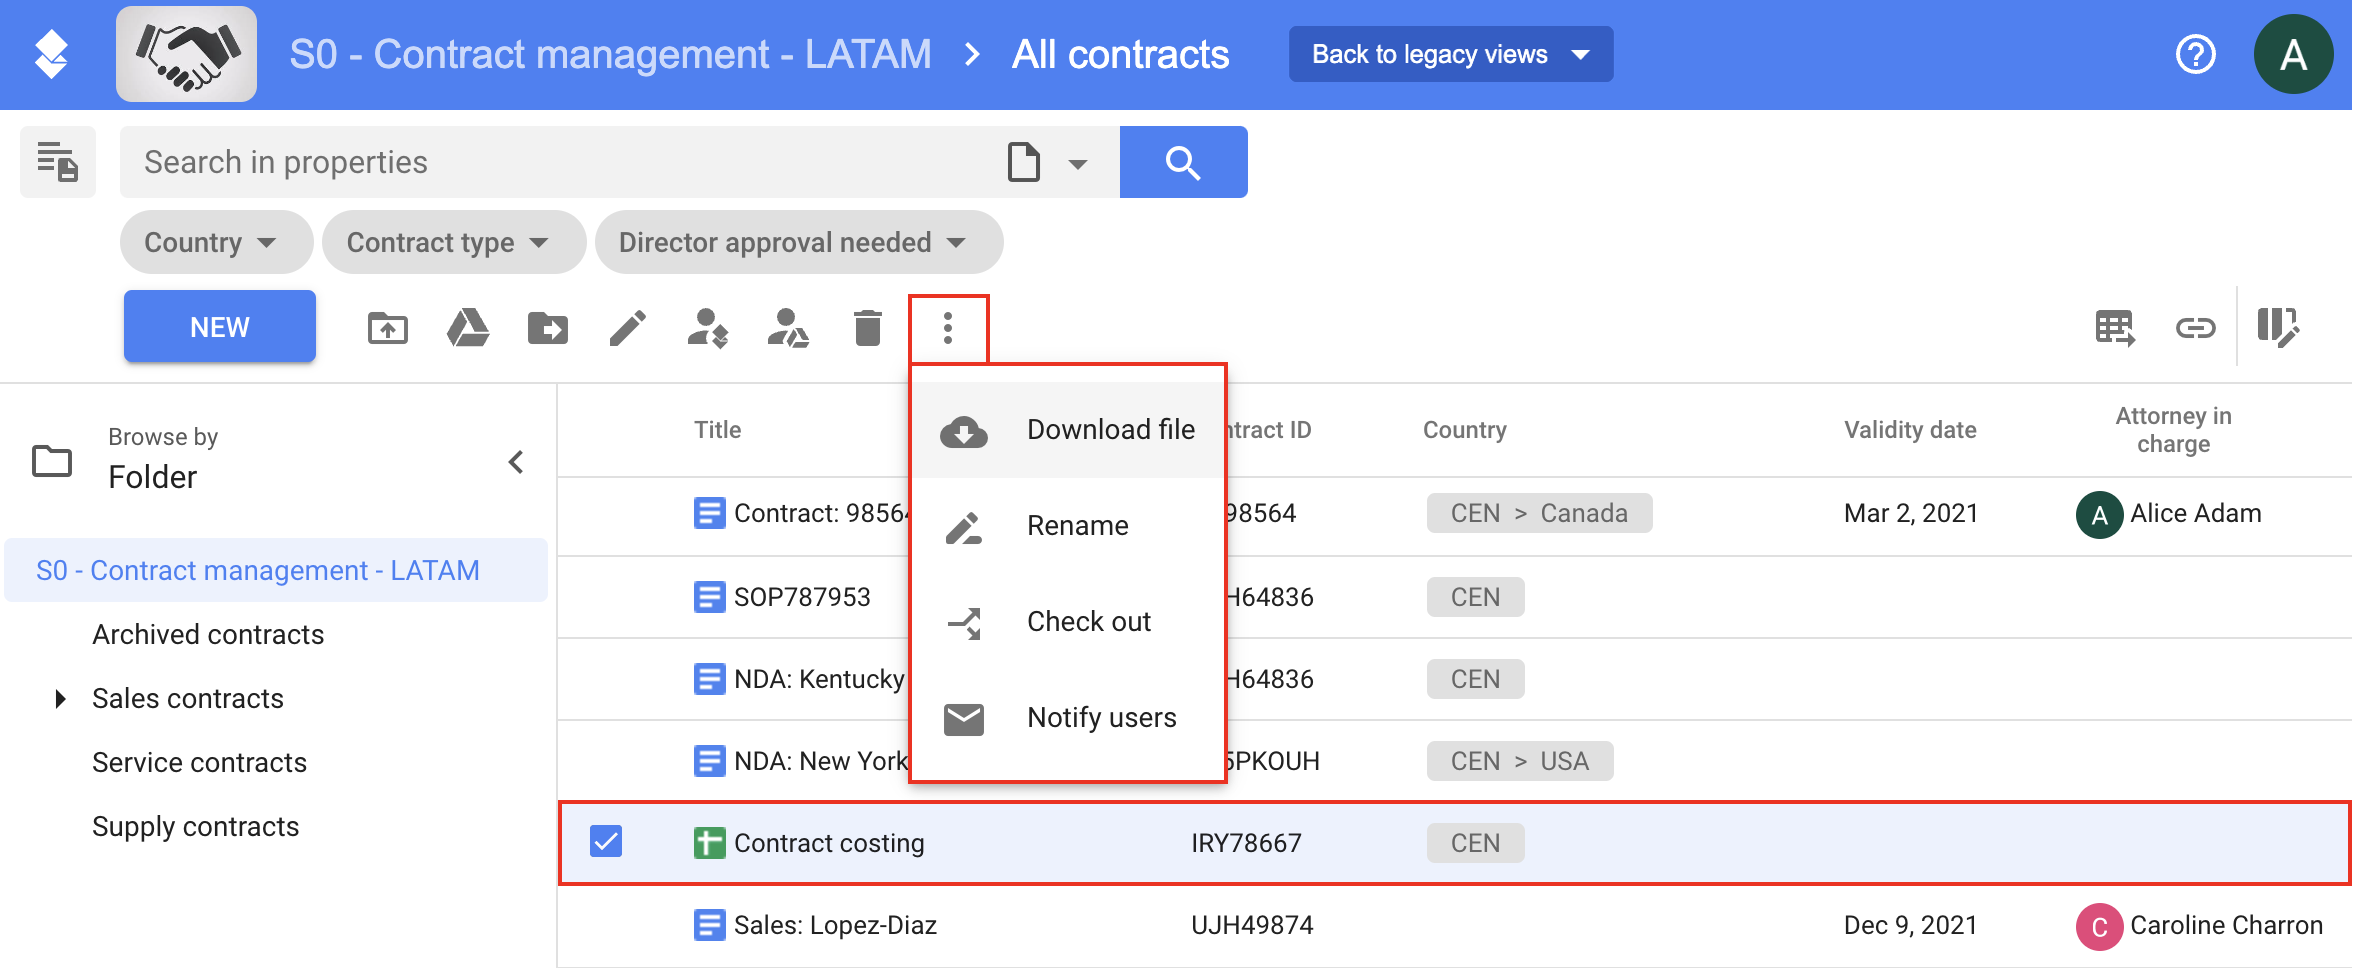The height and width of the screenshot is (968, 2354).
Task: Open Sales contracts folder
Action: [188, 699]
